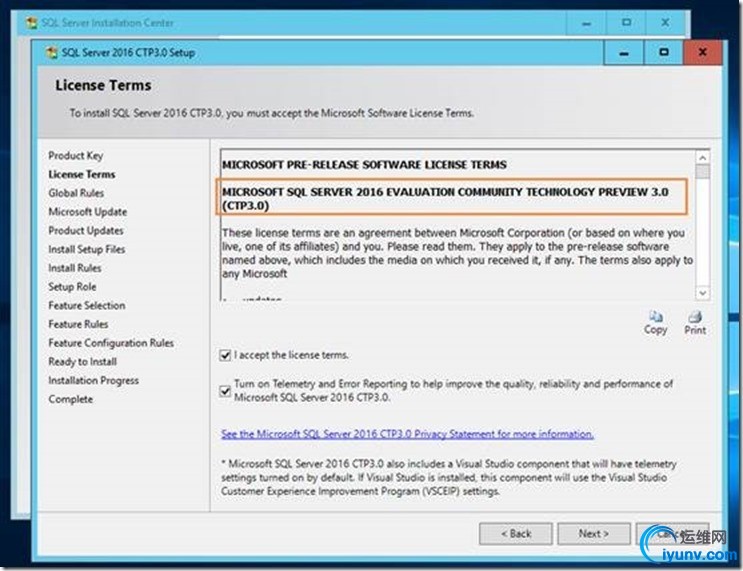
Task: Select the Install Setup Files step
Action: click(87, 249)
